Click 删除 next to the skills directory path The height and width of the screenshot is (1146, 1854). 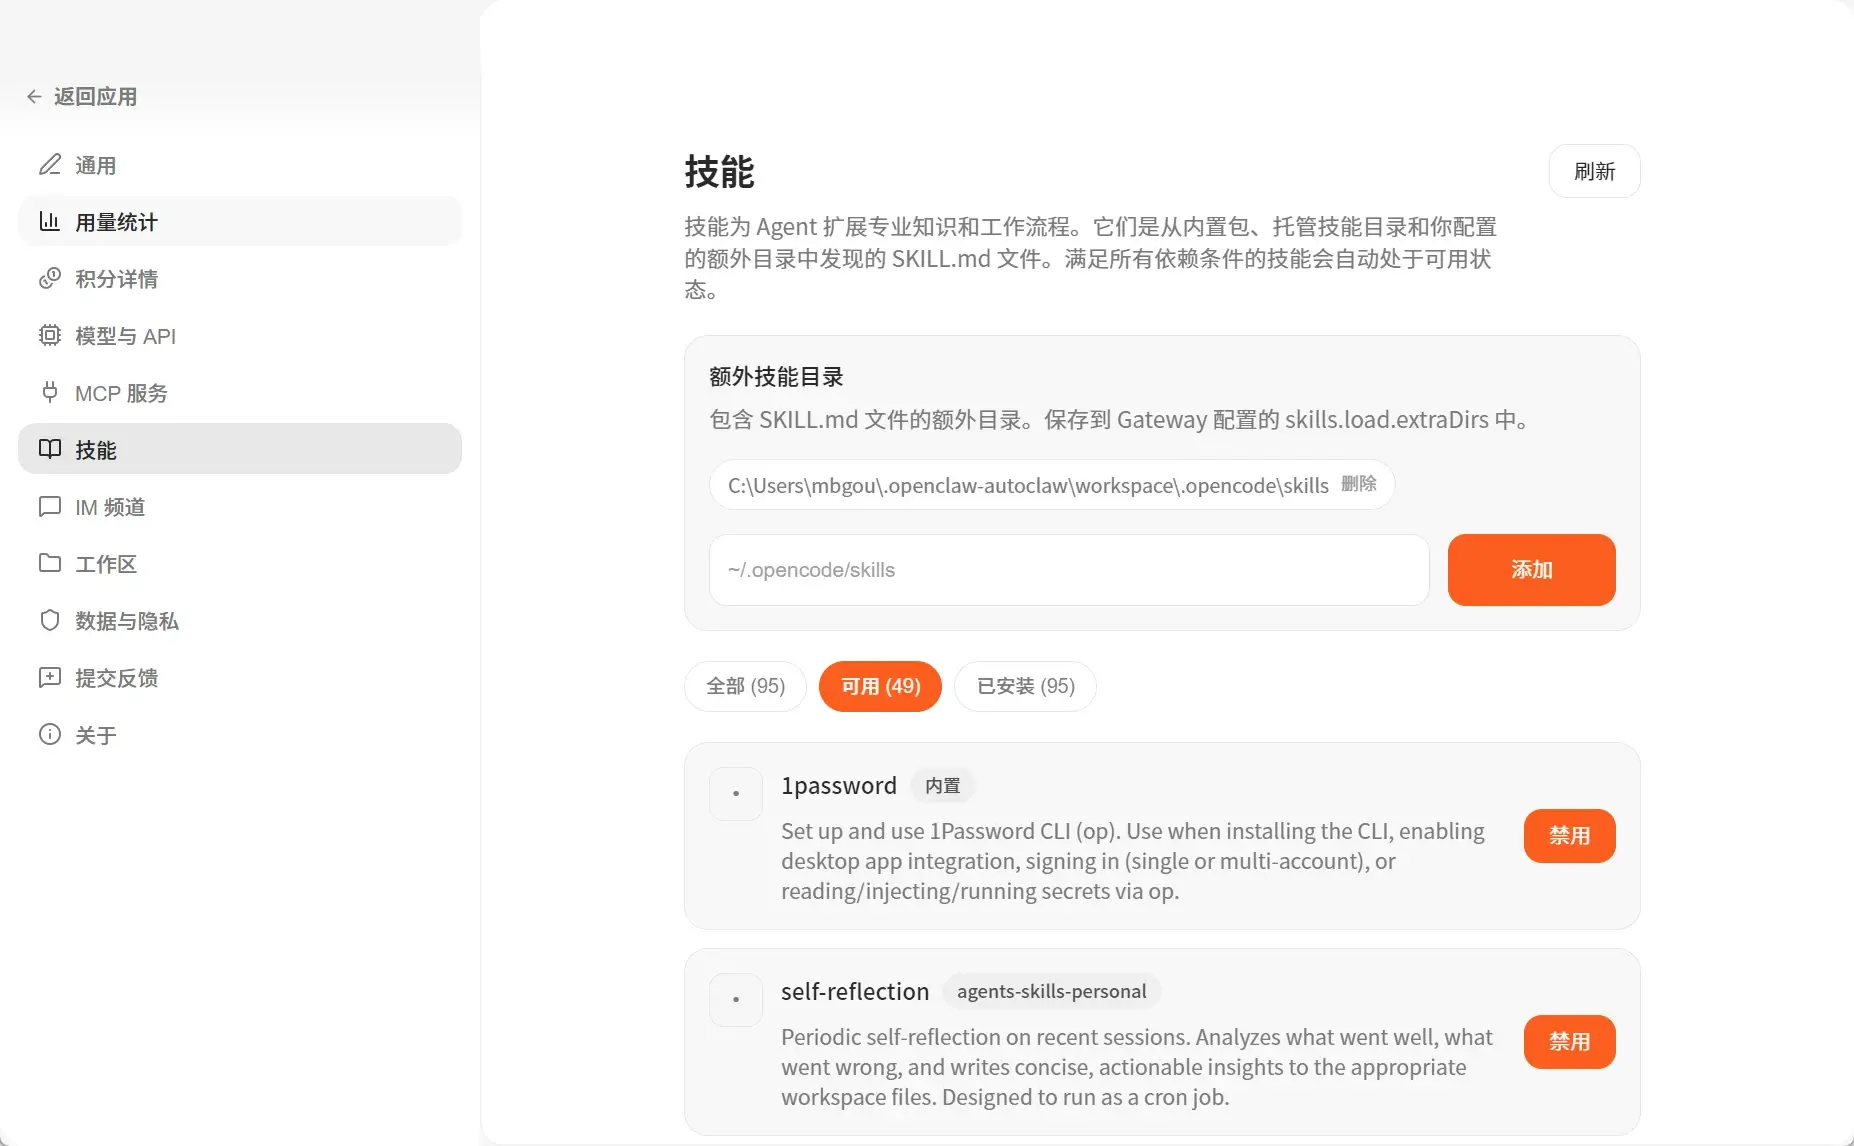pyautogui.click(x=1358, y=484)
